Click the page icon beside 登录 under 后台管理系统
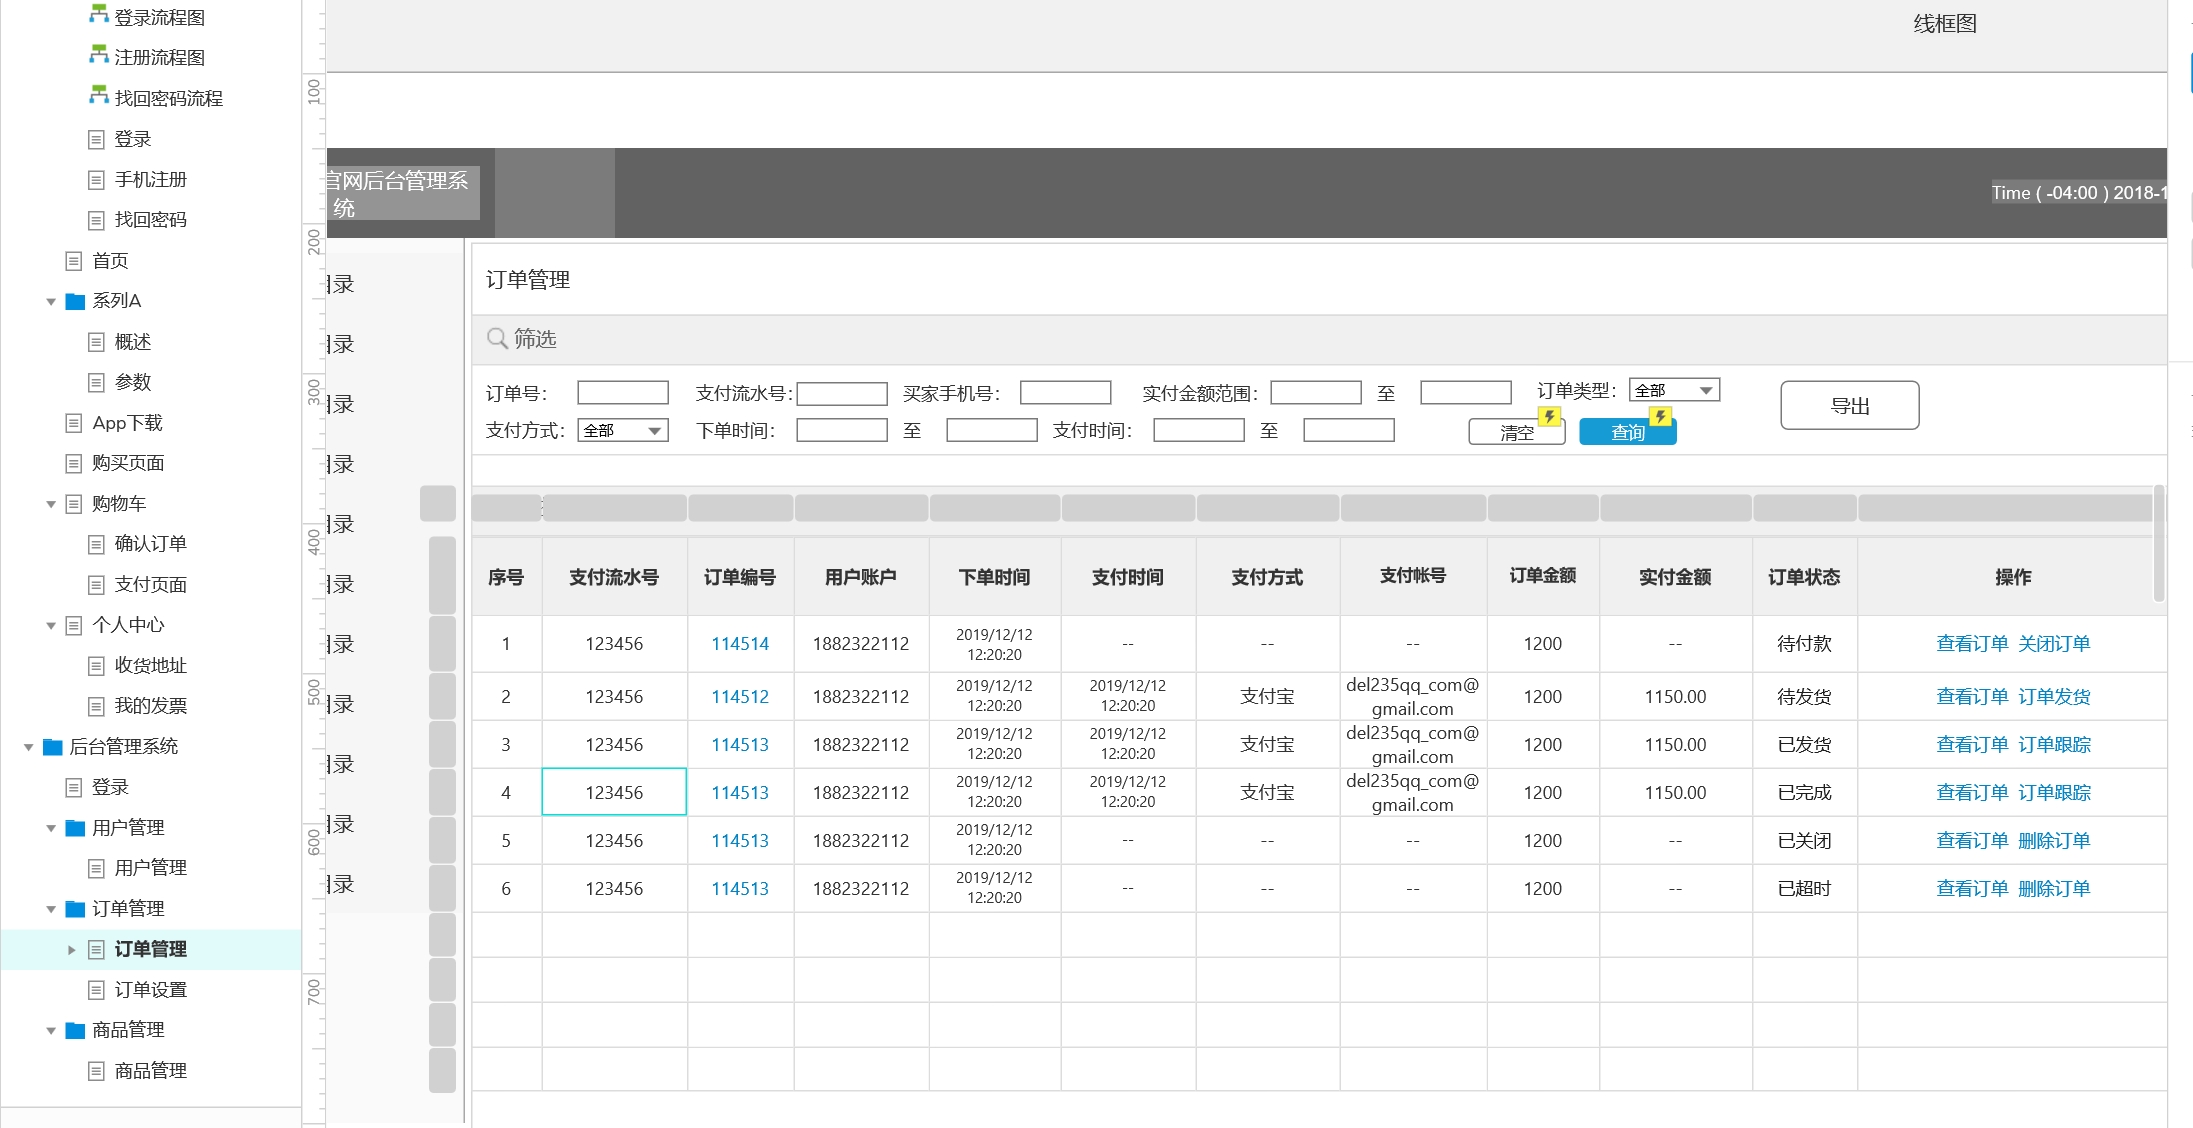 [73, 788]
